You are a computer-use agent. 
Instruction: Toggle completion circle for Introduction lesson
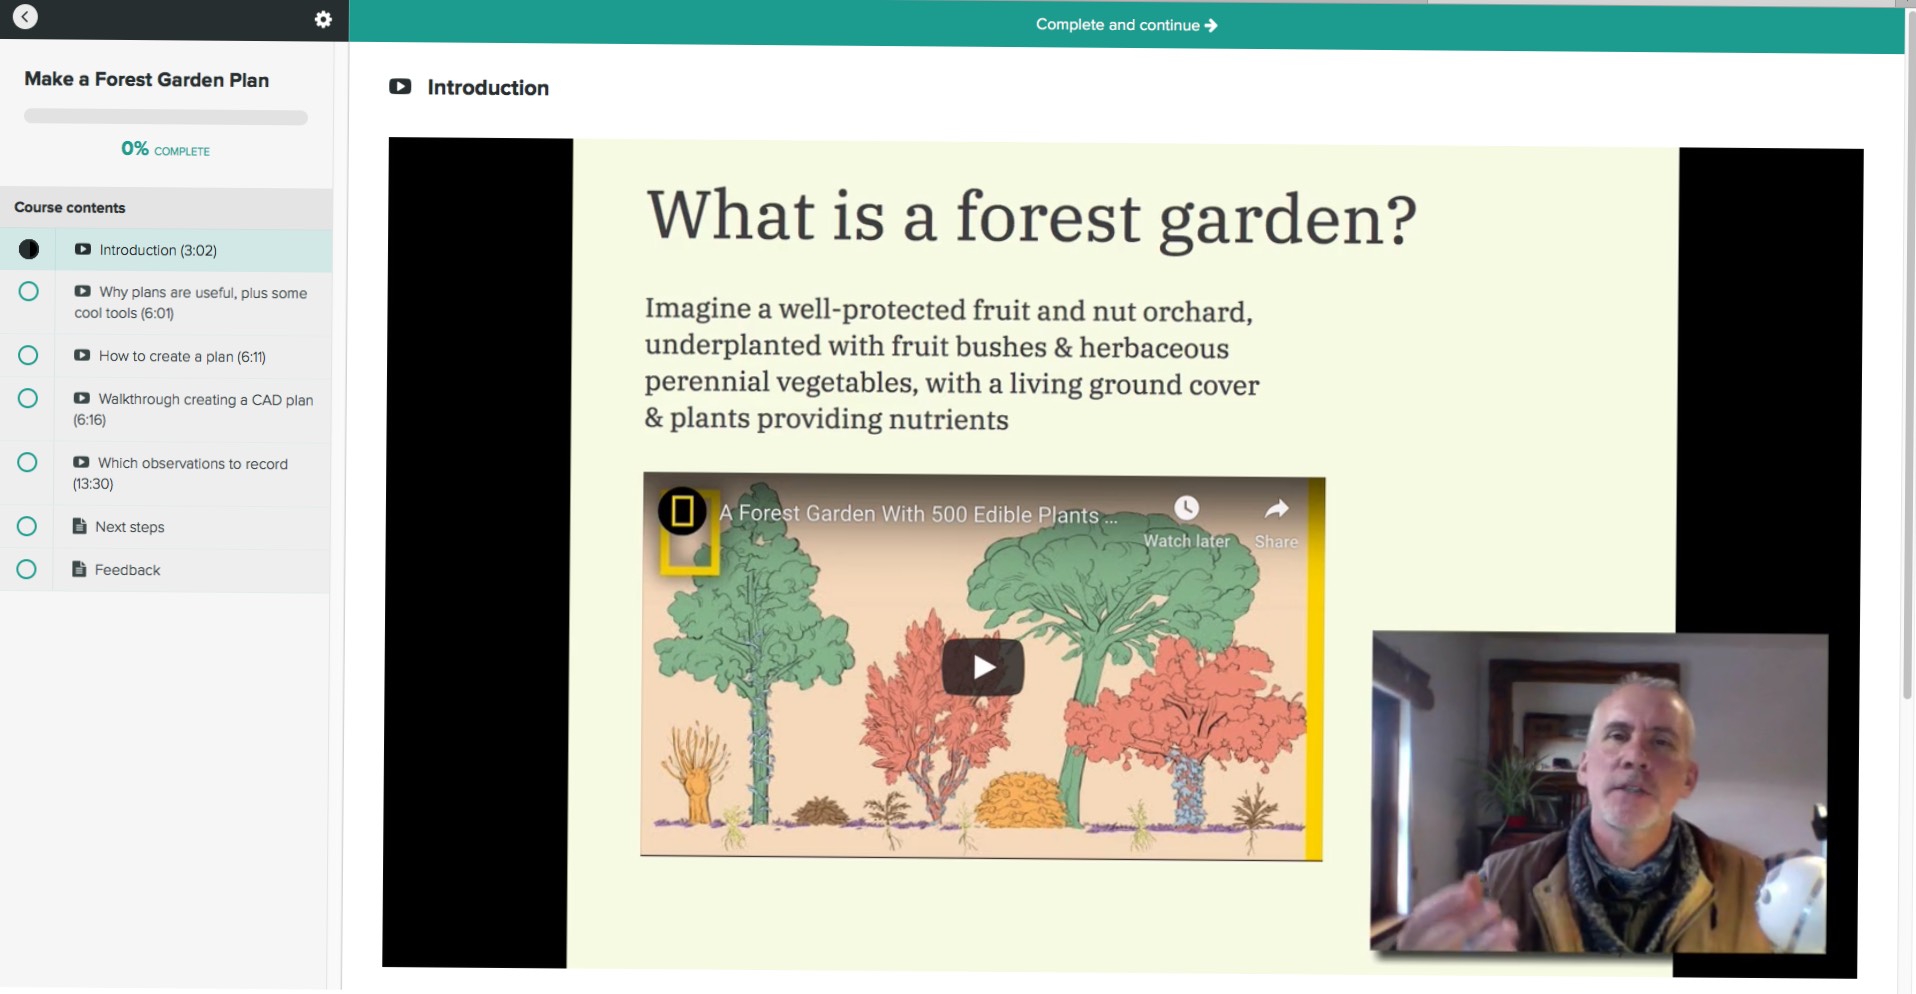pyautogui.click(x=29, y=249)
